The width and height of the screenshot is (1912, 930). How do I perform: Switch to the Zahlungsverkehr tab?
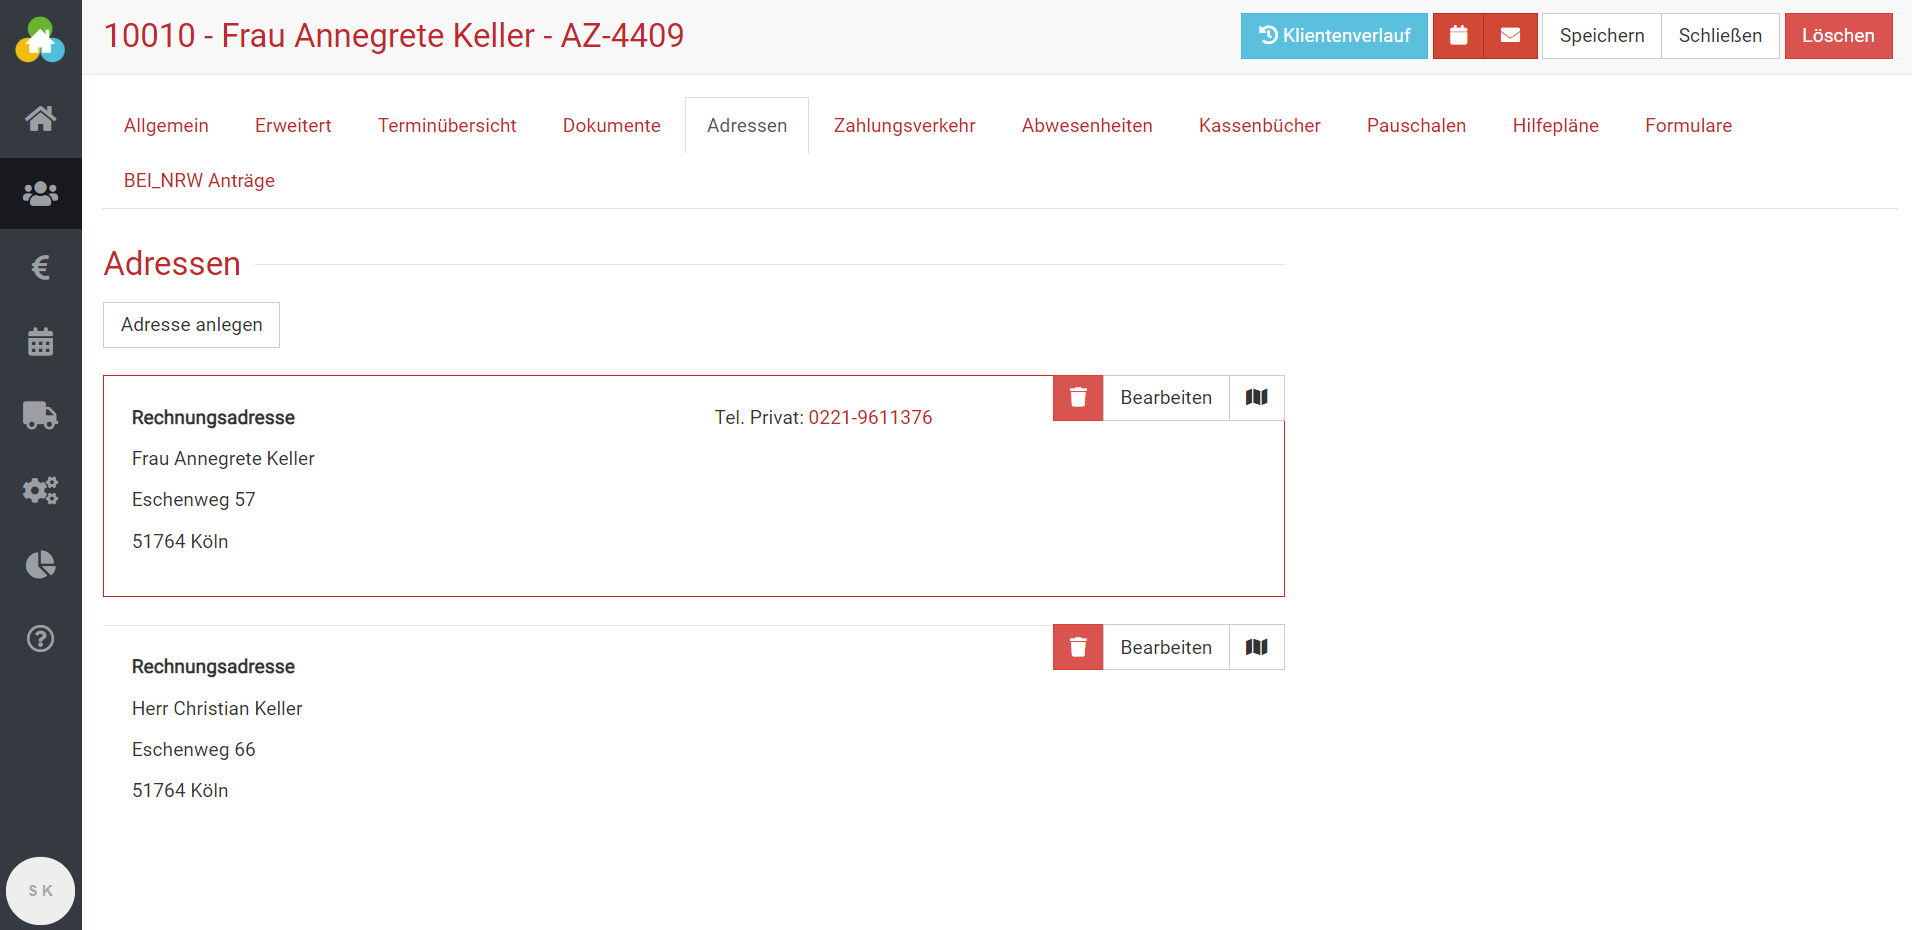pos(904,126)
